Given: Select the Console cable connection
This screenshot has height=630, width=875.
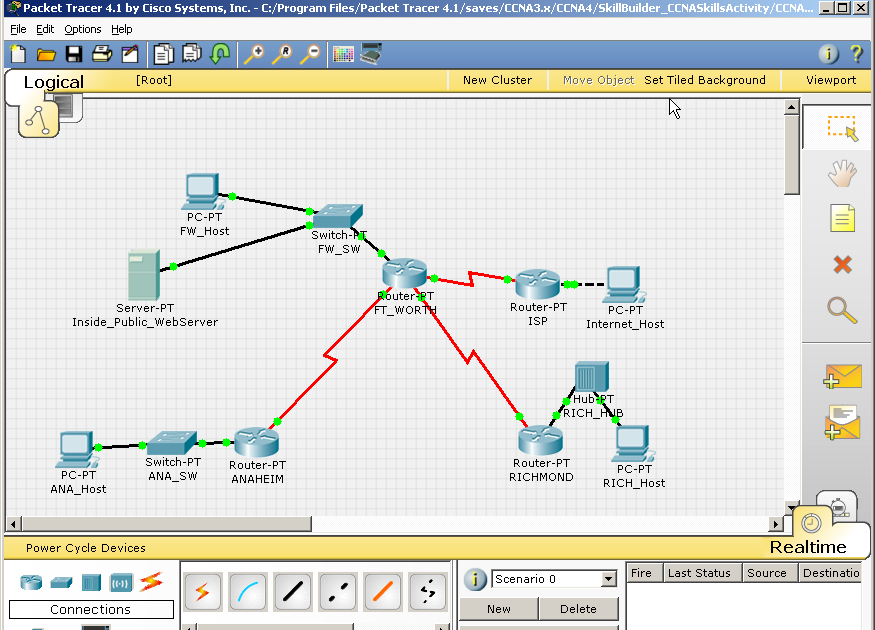Looking at the screenshot, I should click(x=247, y=592).
